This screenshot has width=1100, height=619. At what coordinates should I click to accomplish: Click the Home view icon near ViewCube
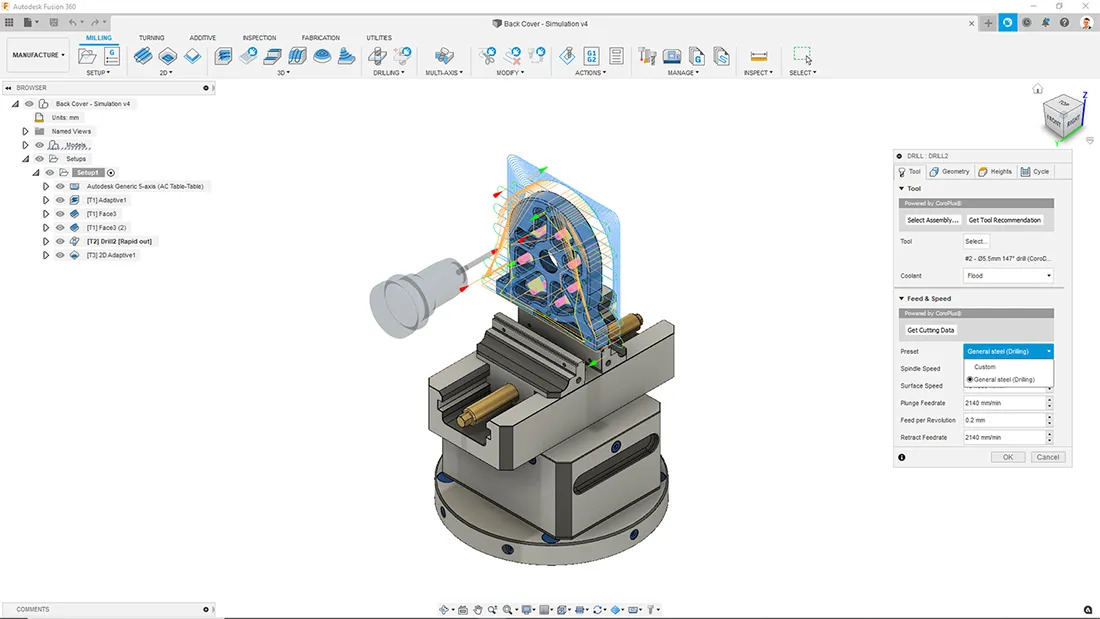pos(1038,88)
